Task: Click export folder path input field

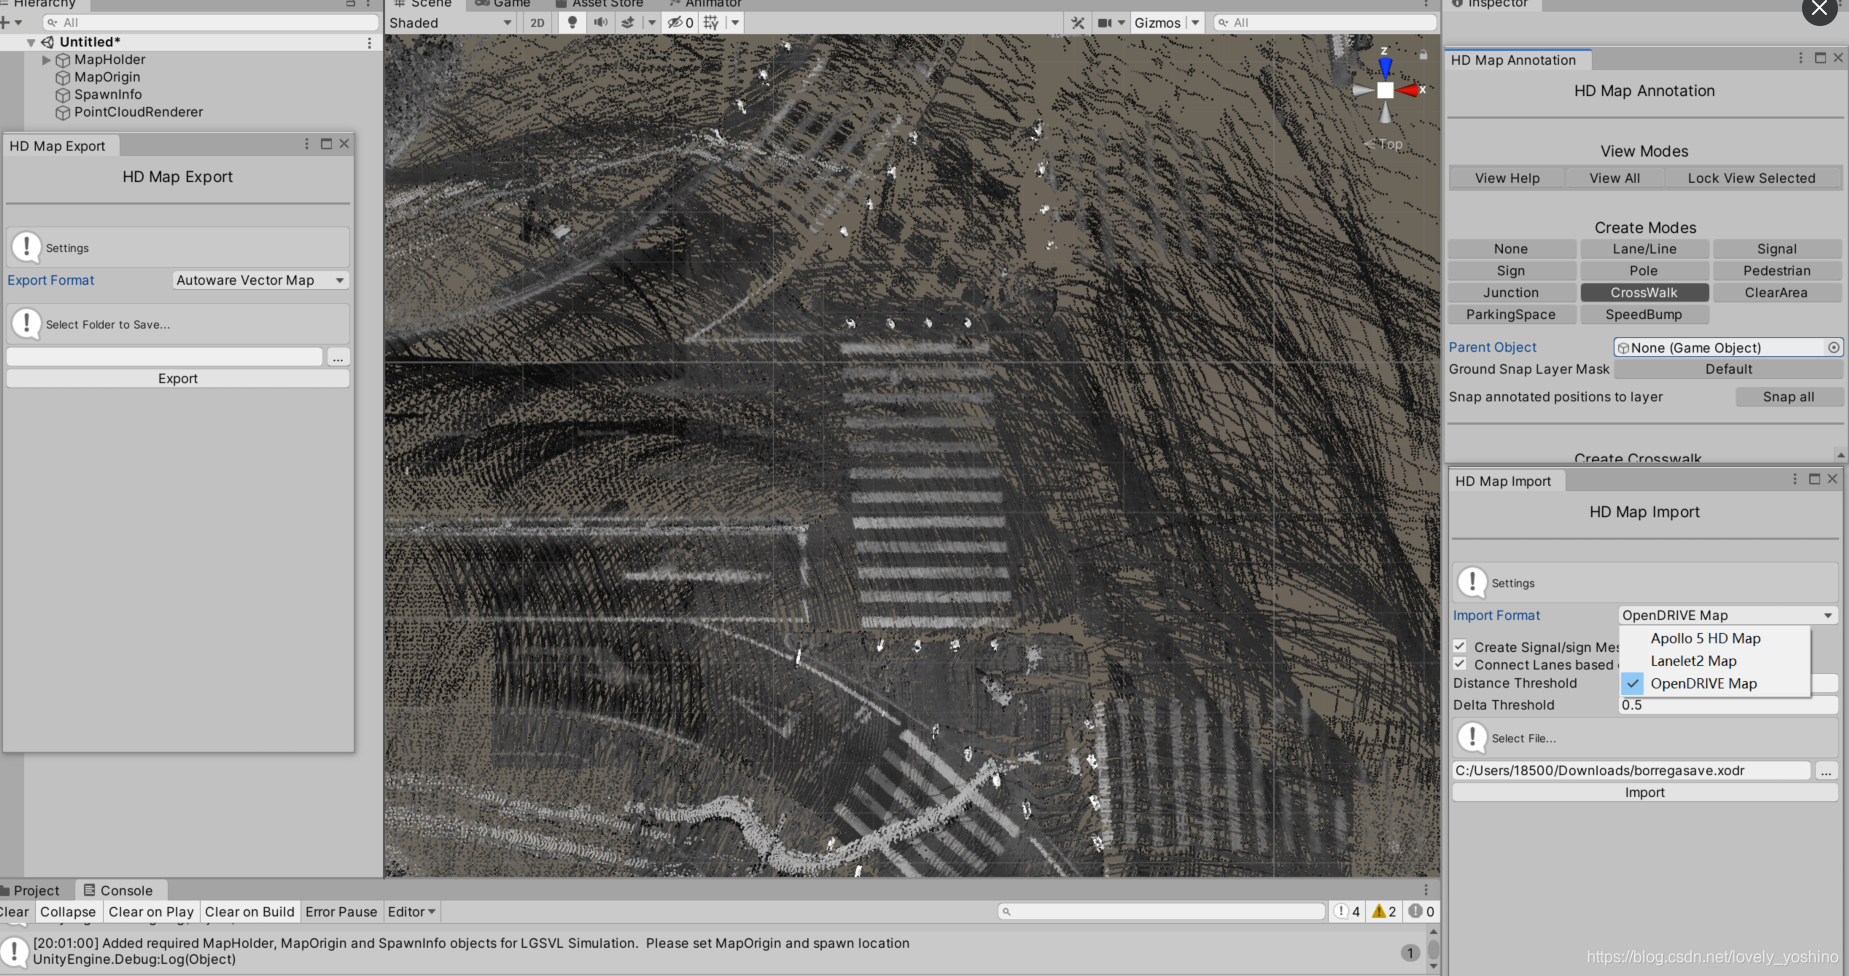Action: [x=165, y=357]
